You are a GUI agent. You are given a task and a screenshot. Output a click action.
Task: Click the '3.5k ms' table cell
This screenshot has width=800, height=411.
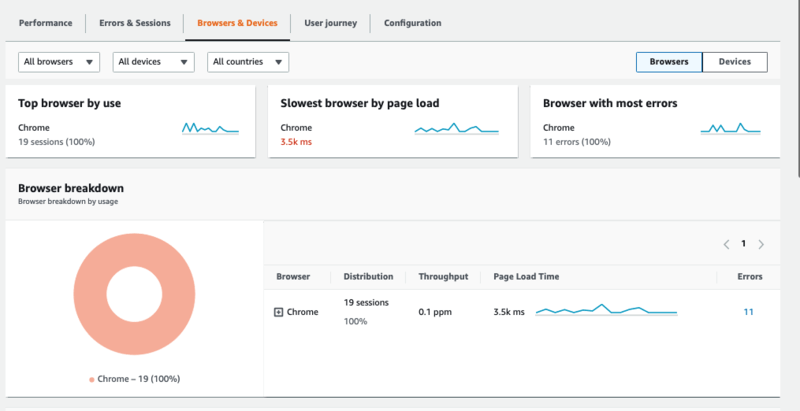tap(509, 312)
